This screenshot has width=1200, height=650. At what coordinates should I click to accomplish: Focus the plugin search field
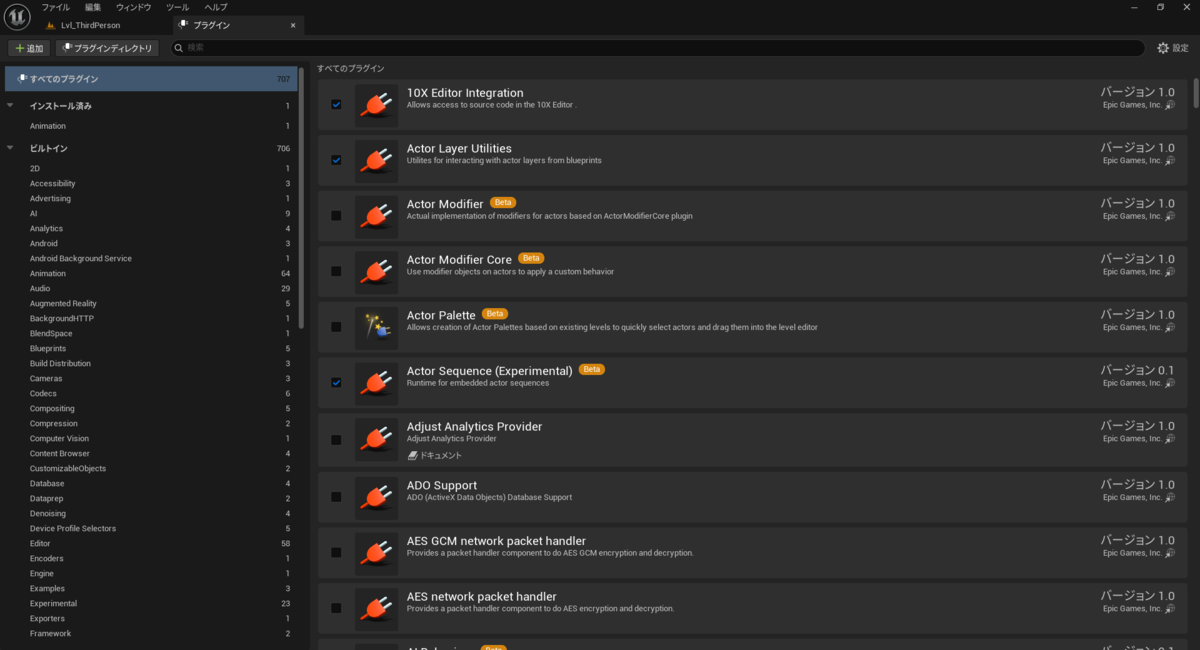657,48
